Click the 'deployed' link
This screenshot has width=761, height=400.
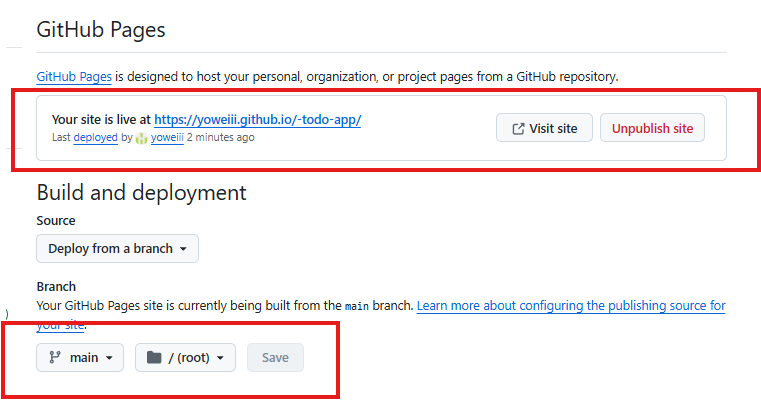[96, 137]
